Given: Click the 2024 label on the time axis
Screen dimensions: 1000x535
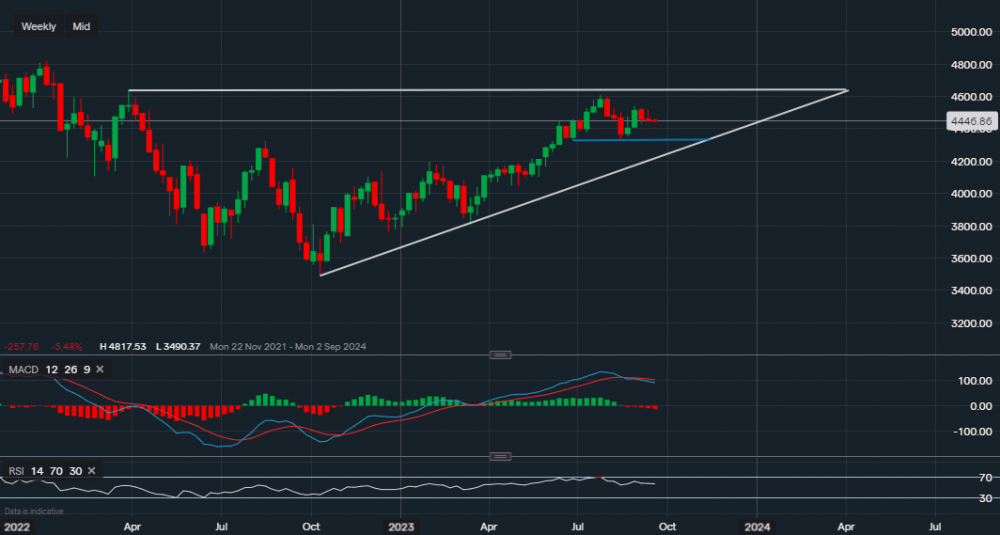Looking at the screenshot, I should click(757, 525).
